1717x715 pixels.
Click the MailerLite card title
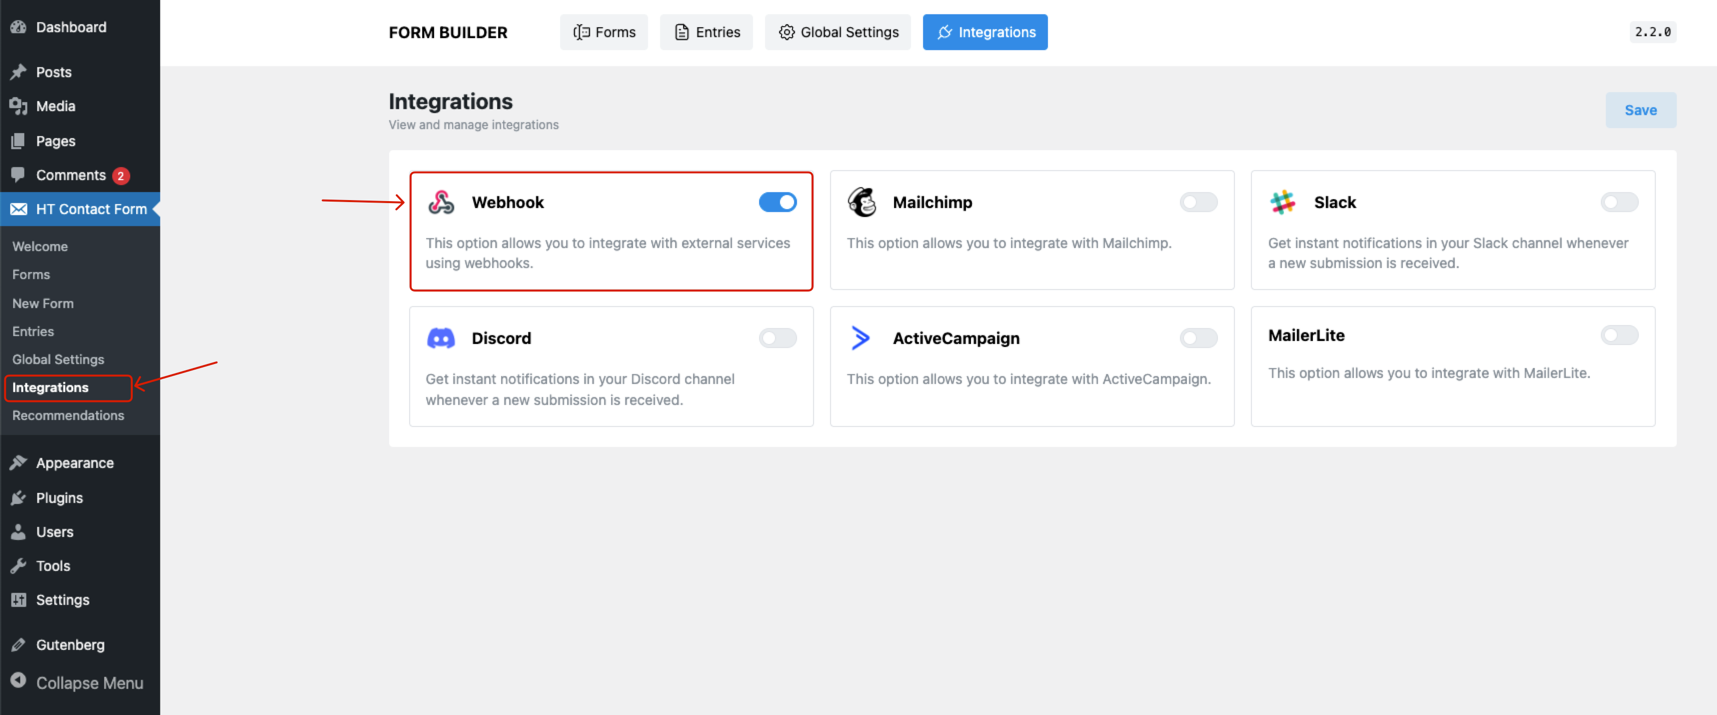tap(1306, 335)
